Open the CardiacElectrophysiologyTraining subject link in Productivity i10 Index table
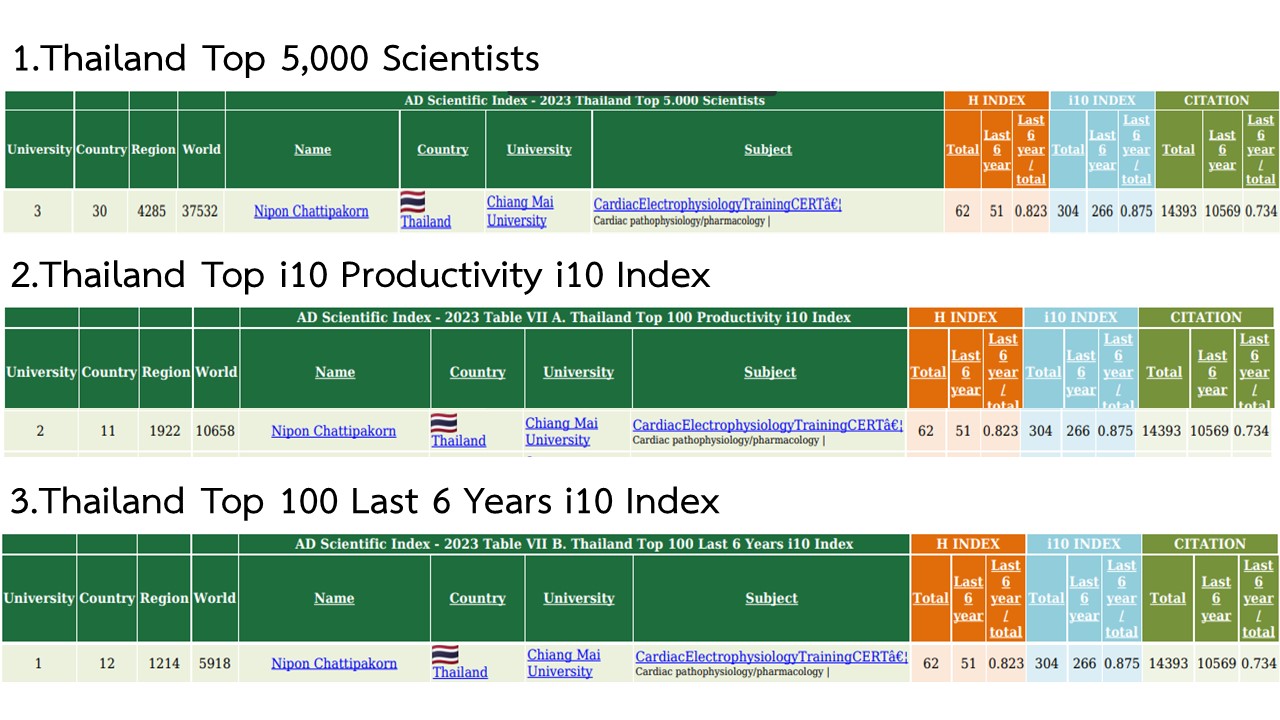The image size is (1280, 720). [768, 424]
